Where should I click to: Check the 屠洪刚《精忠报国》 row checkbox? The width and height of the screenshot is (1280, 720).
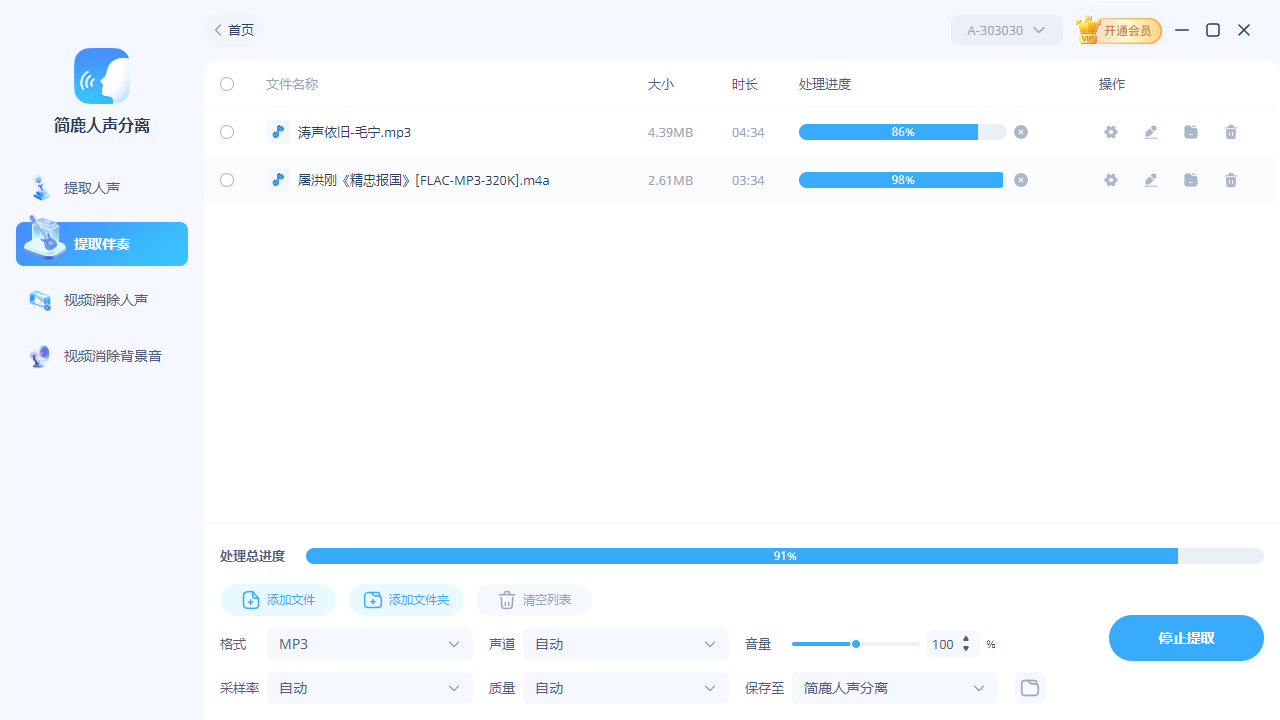pos(227,180)
